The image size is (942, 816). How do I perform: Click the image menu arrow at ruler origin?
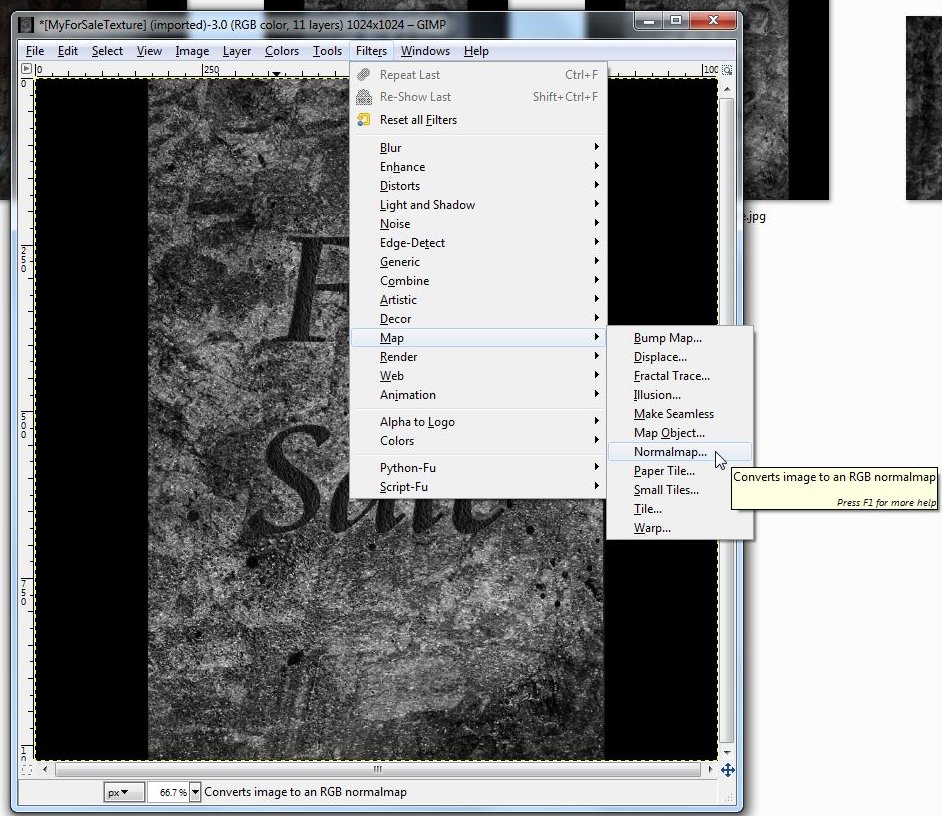pyautogui.click(x=26, y=69)
